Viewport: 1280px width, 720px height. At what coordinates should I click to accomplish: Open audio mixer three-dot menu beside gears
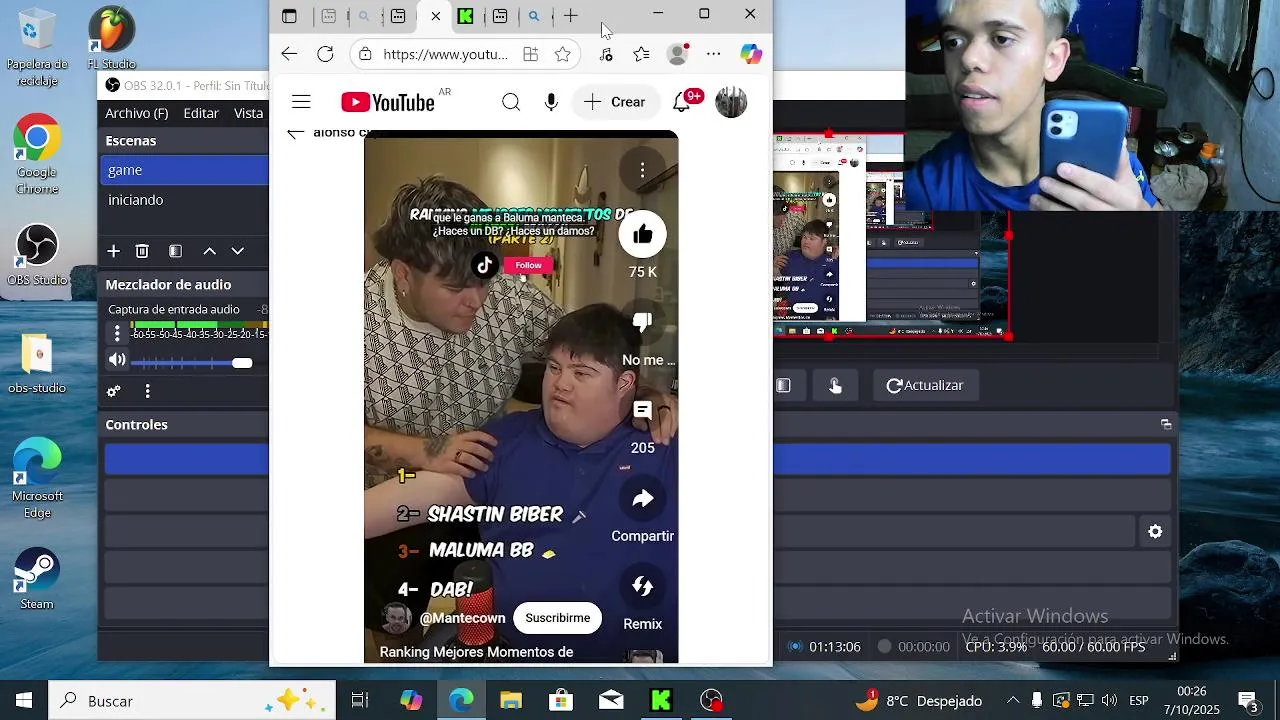(x=147, y=391)
